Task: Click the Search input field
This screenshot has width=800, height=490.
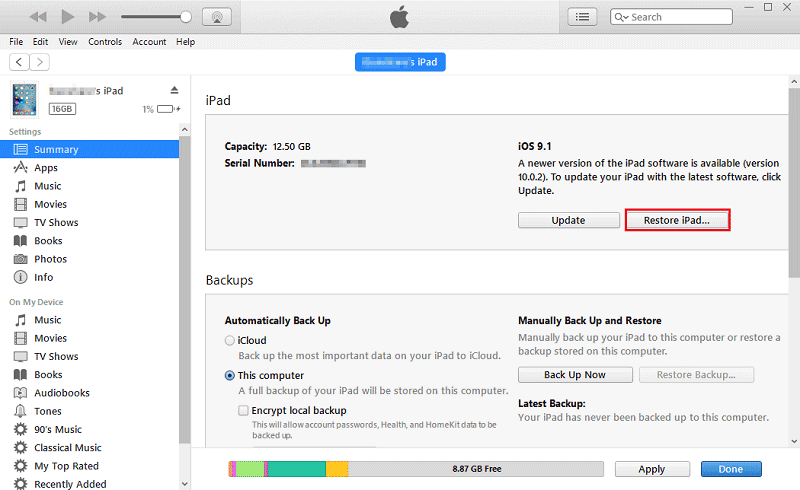Action: (x=671, y=17)
